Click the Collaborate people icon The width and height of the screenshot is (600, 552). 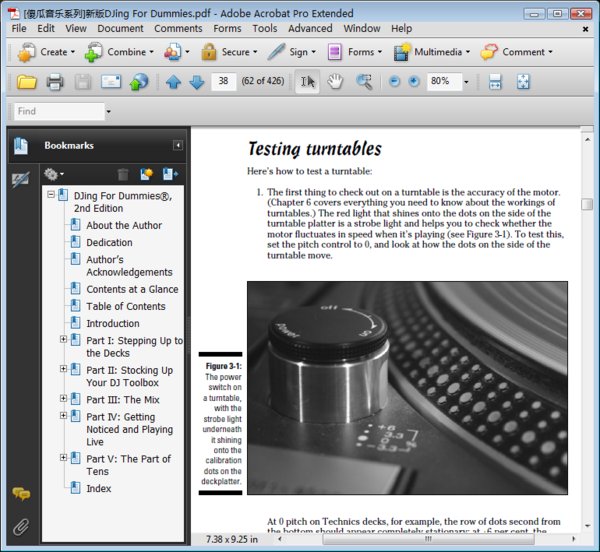coord(173,52)
